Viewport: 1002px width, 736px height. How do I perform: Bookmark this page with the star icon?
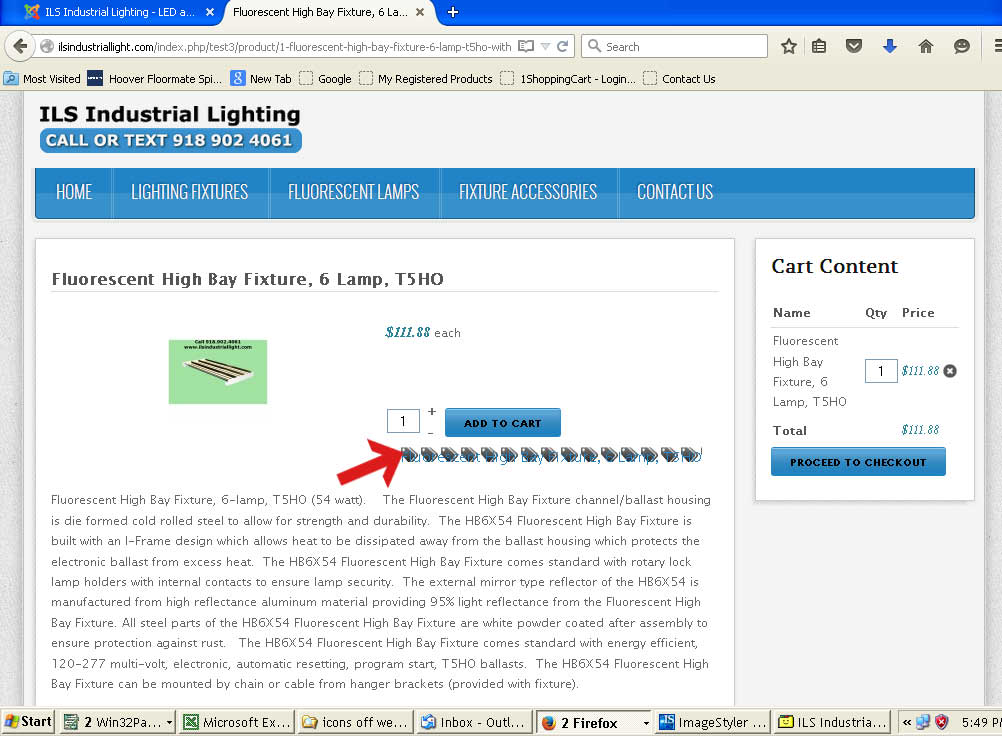click(789, 46)
